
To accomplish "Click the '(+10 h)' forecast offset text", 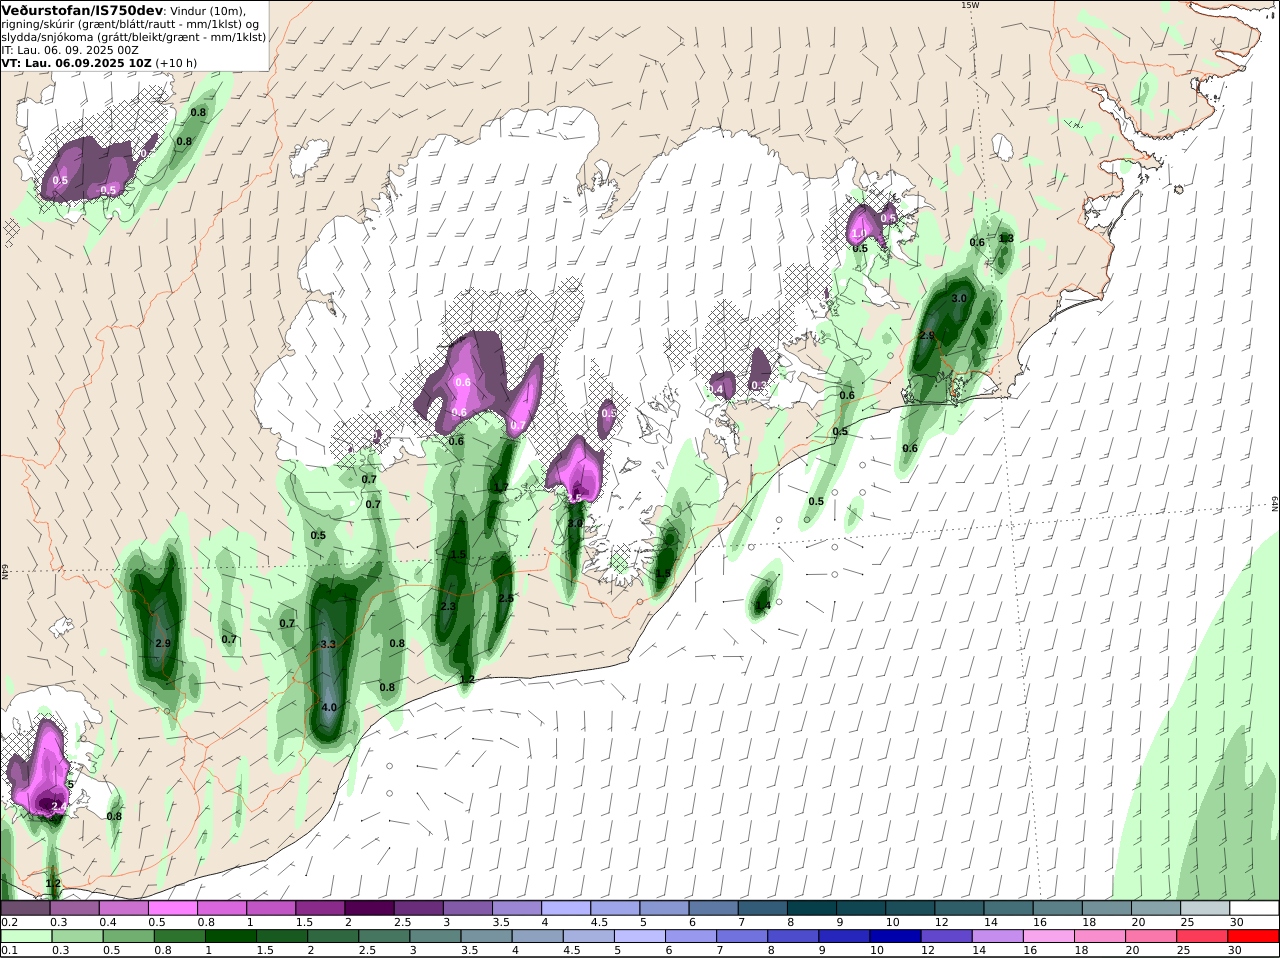I will click(x=177, y=63).
